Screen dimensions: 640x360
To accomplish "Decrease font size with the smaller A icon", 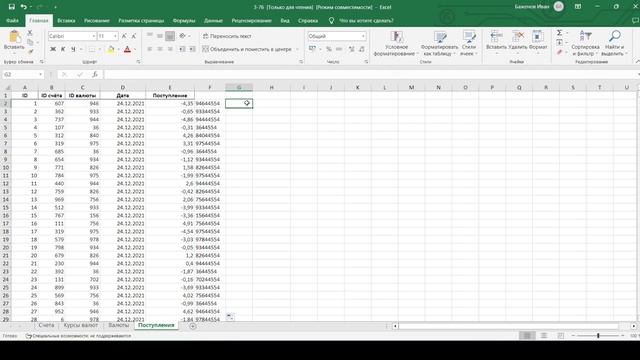I will point(133,36).
